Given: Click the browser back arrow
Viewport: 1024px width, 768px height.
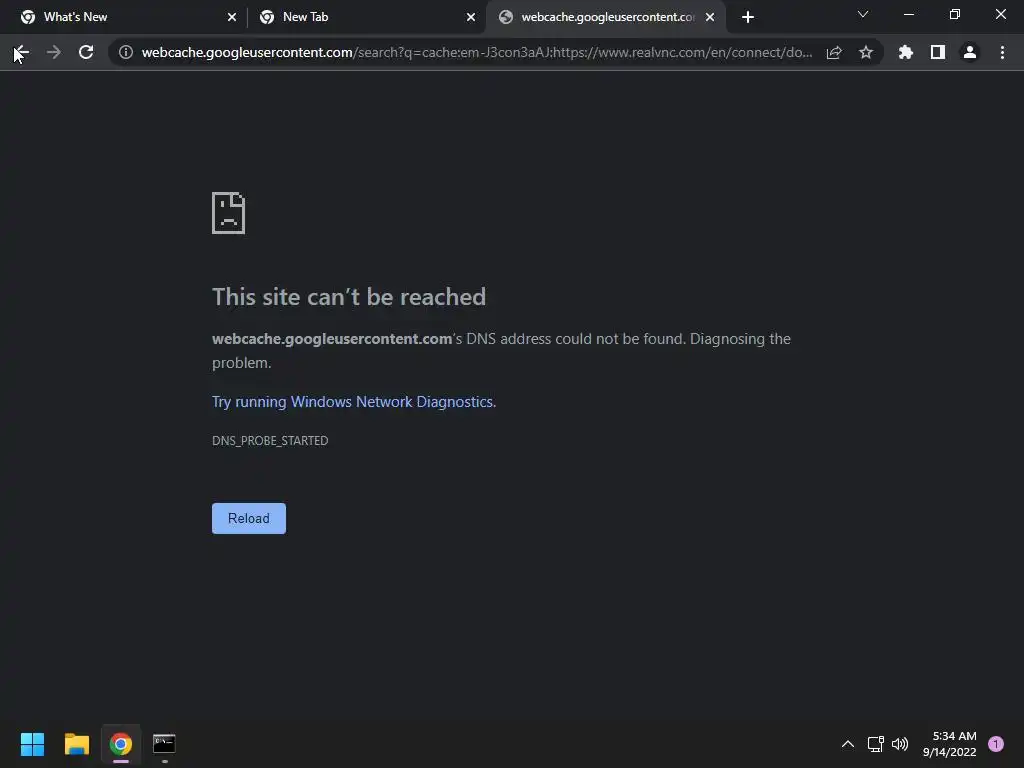Looking at the screenshot, I should pyautogui.click(x=22, y=52).
